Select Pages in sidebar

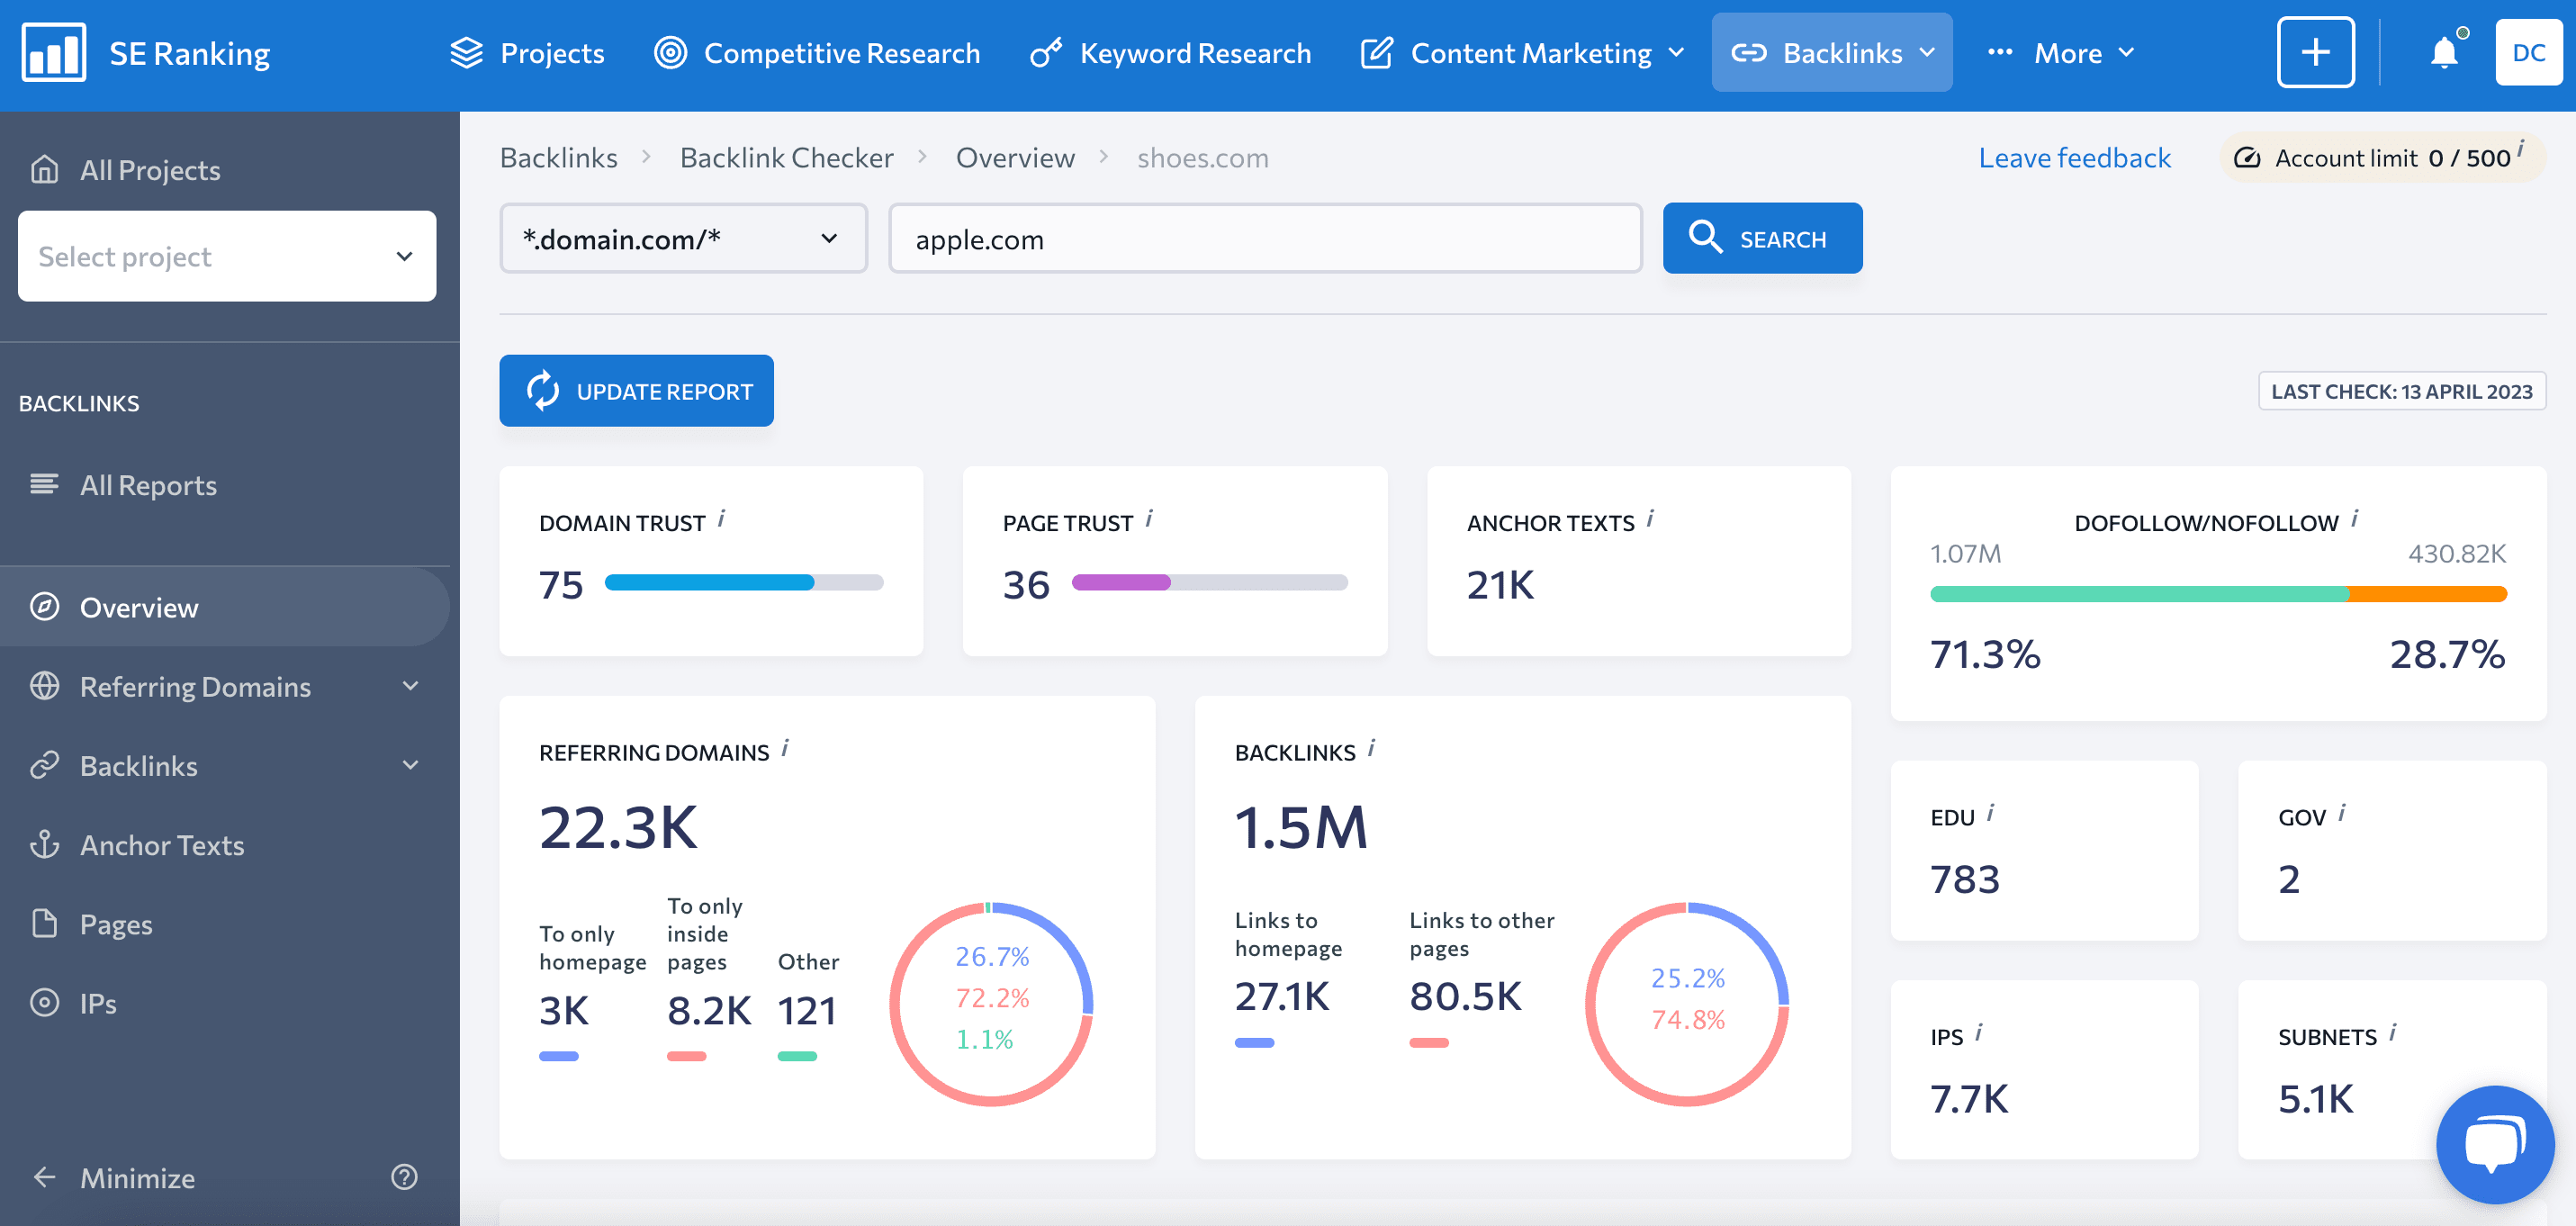(116, 924)
